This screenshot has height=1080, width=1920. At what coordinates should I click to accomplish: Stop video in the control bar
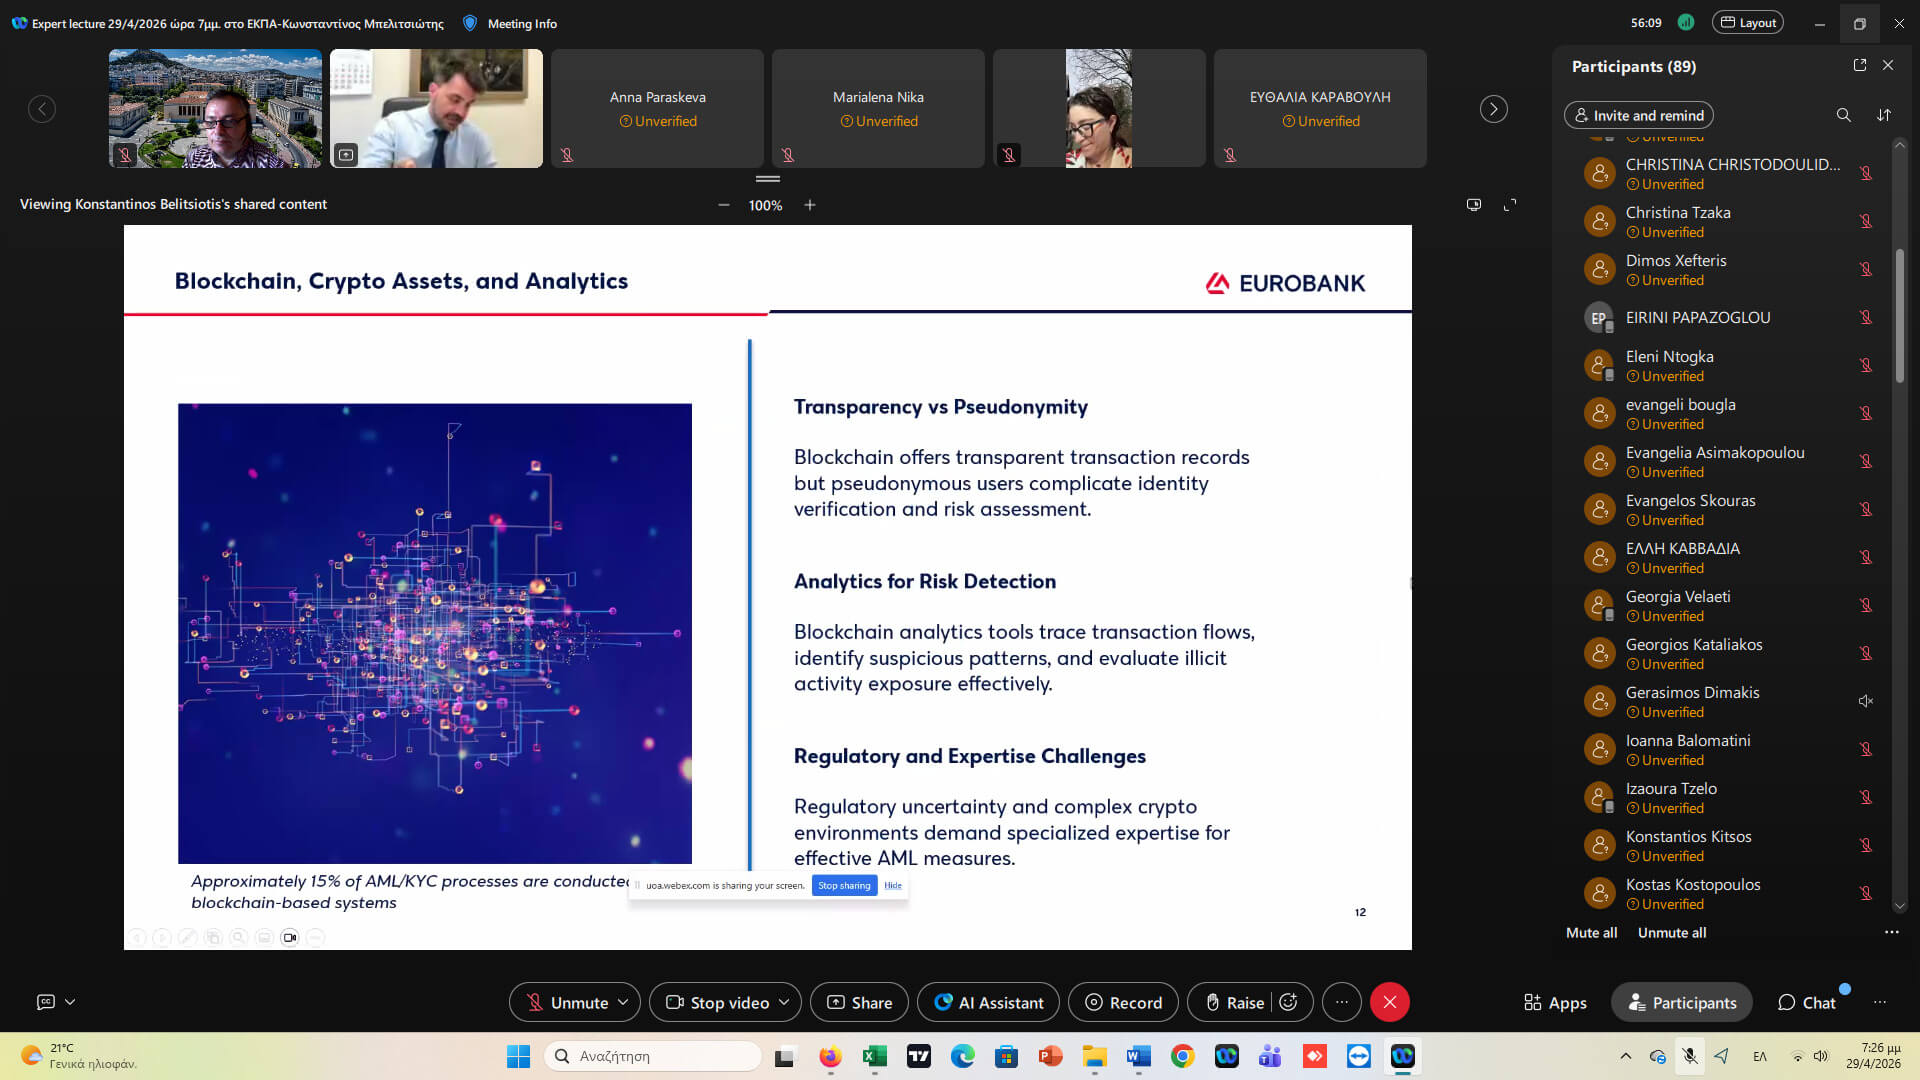717,1002
